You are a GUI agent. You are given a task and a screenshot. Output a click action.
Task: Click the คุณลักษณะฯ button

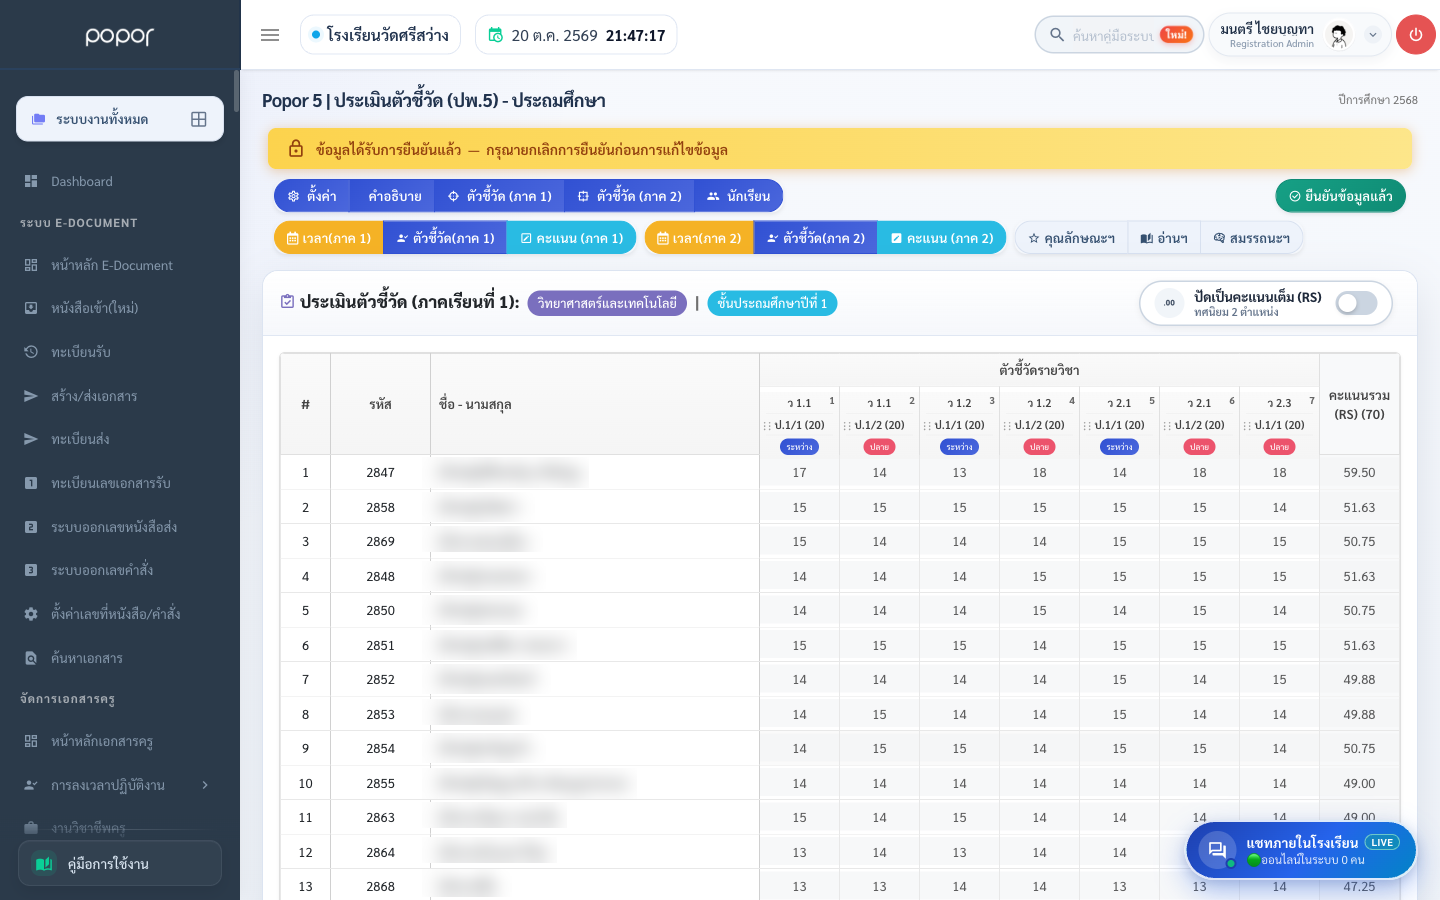tap(1071, 238)
